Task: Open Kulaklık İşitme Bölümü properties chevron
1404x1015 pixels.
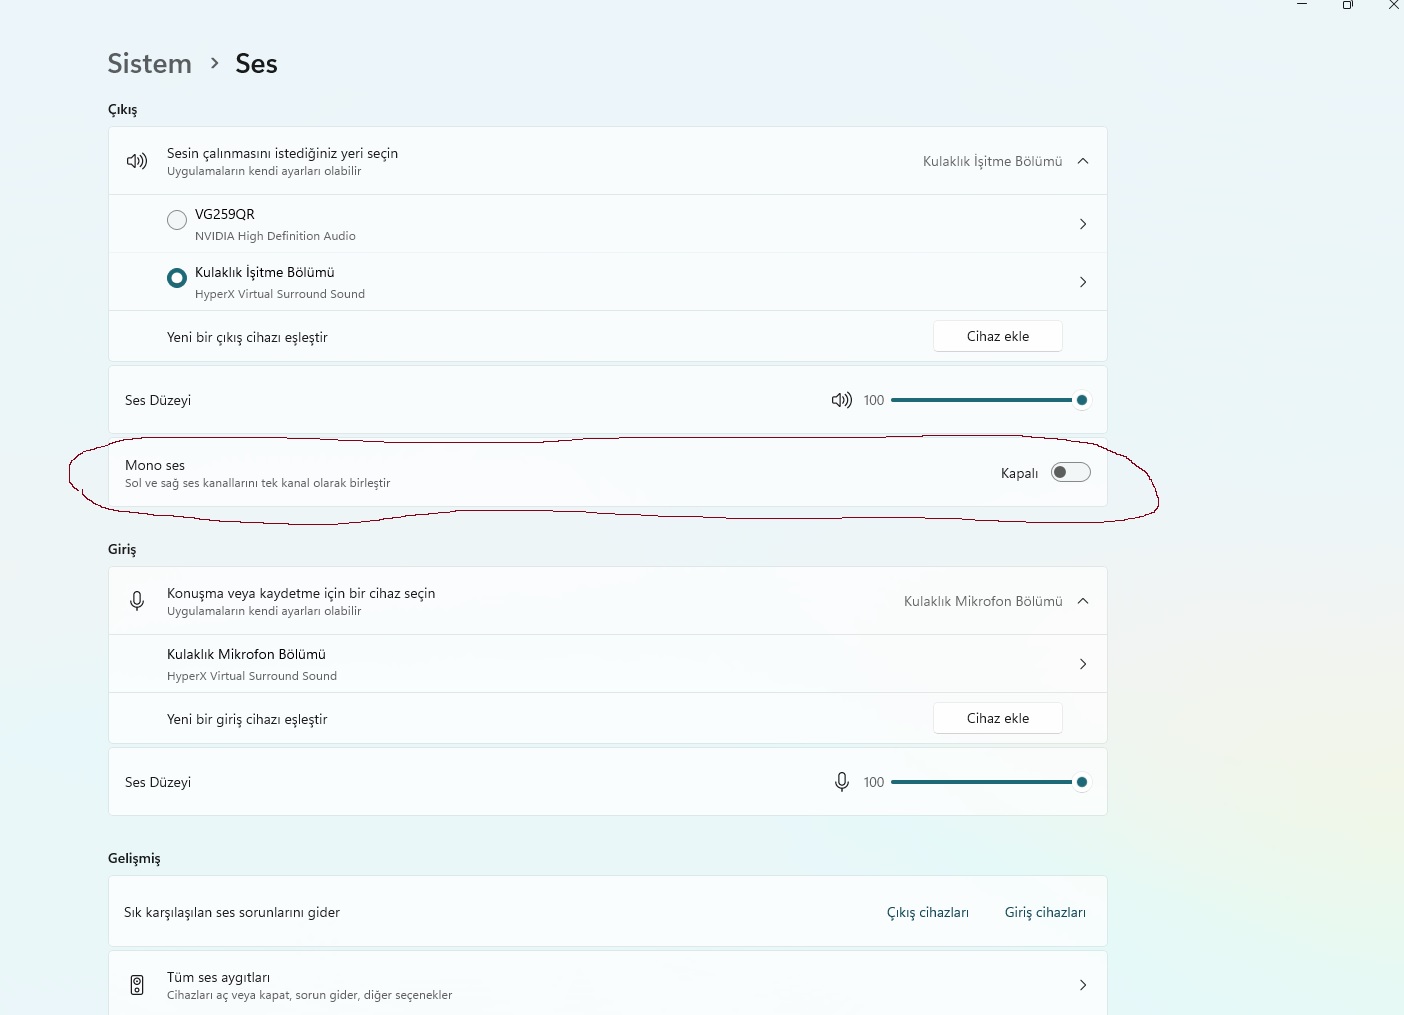Action: [x=1083, y=282]
